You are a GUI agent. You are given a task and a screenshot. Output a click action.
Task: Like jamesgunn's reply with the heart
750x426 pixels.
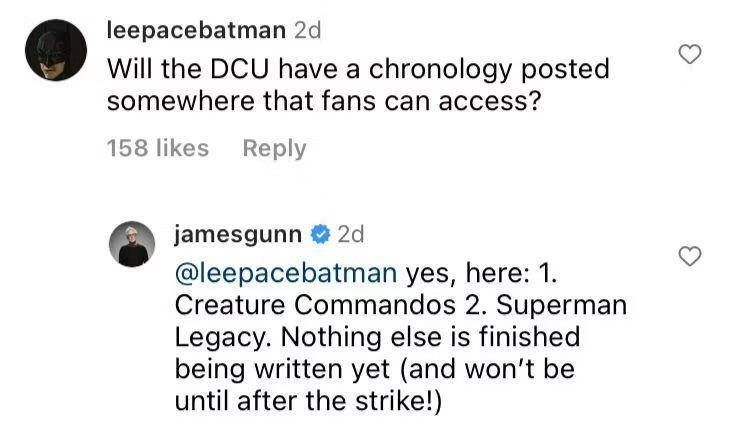[x=690, y=256]
